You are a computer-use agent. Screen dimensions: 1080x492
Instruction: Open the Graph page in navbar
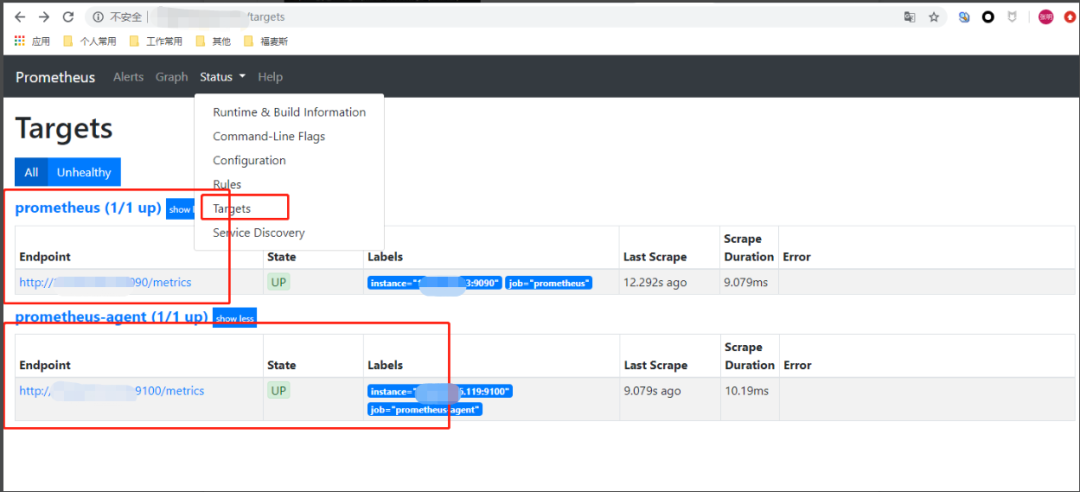pos(172,77)
